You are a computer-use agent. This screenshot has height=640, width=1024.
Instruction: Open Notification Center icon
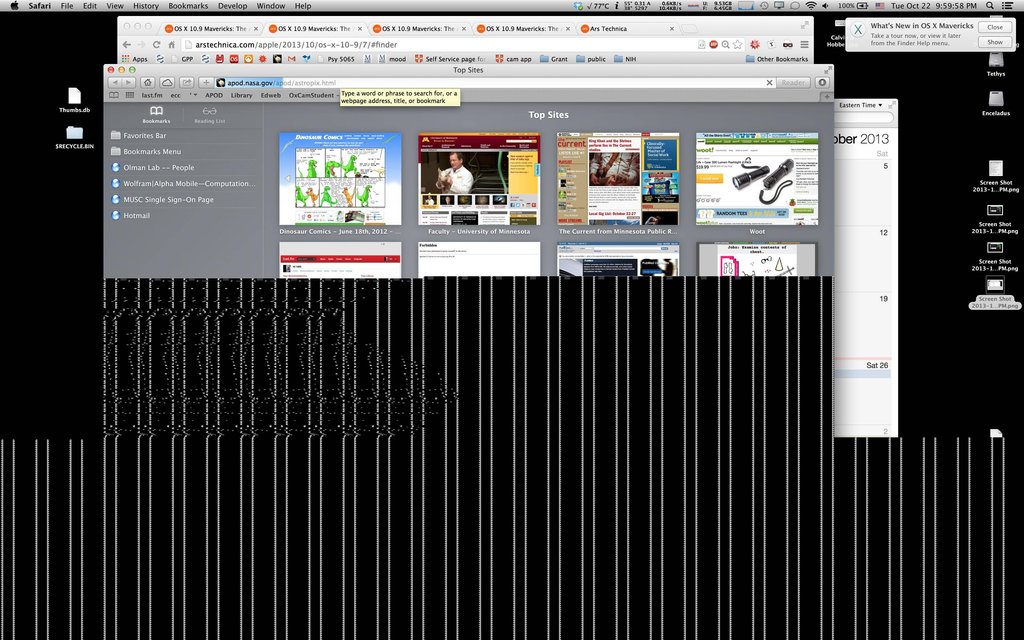[x=1009, y=6]
